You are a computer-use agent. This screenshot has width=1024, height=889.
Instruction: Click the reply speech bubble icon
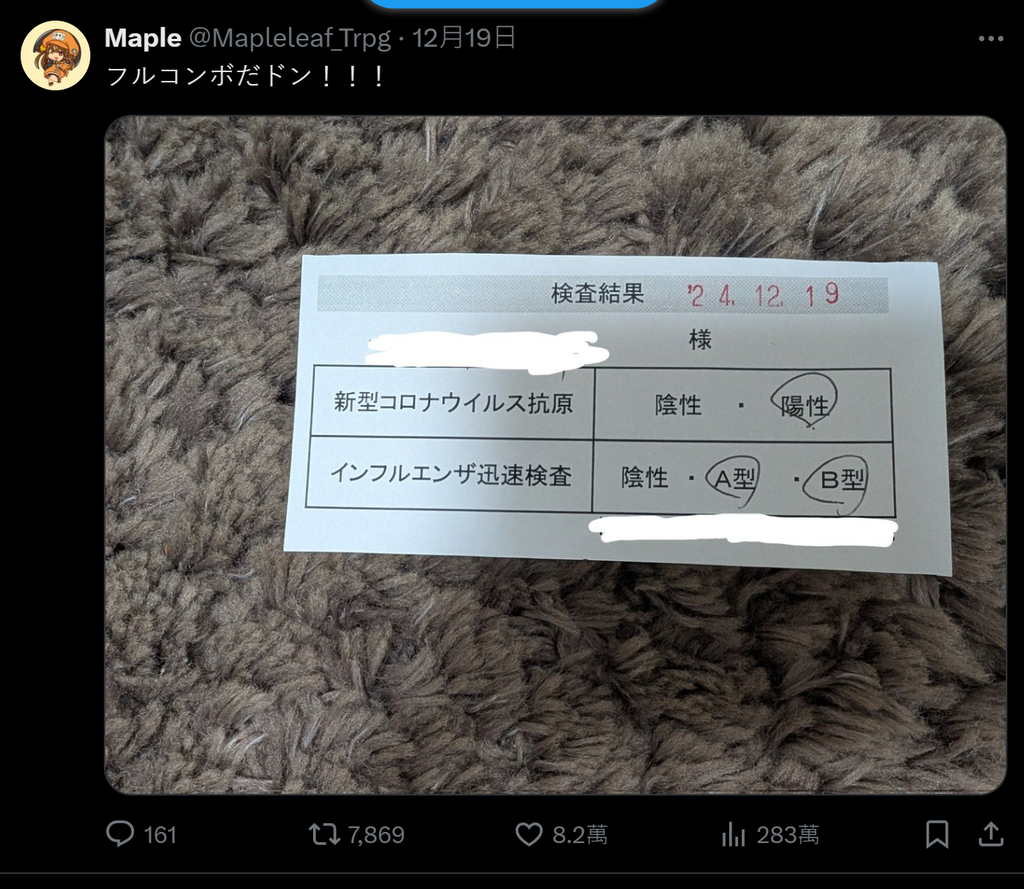click(x=120, y=834)
